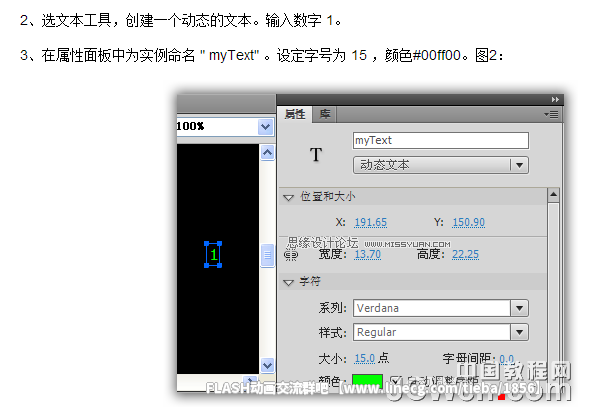This screenshot has width=592, height=407.
Task: Edit the Y value 150.90
Action: point(469,222)
